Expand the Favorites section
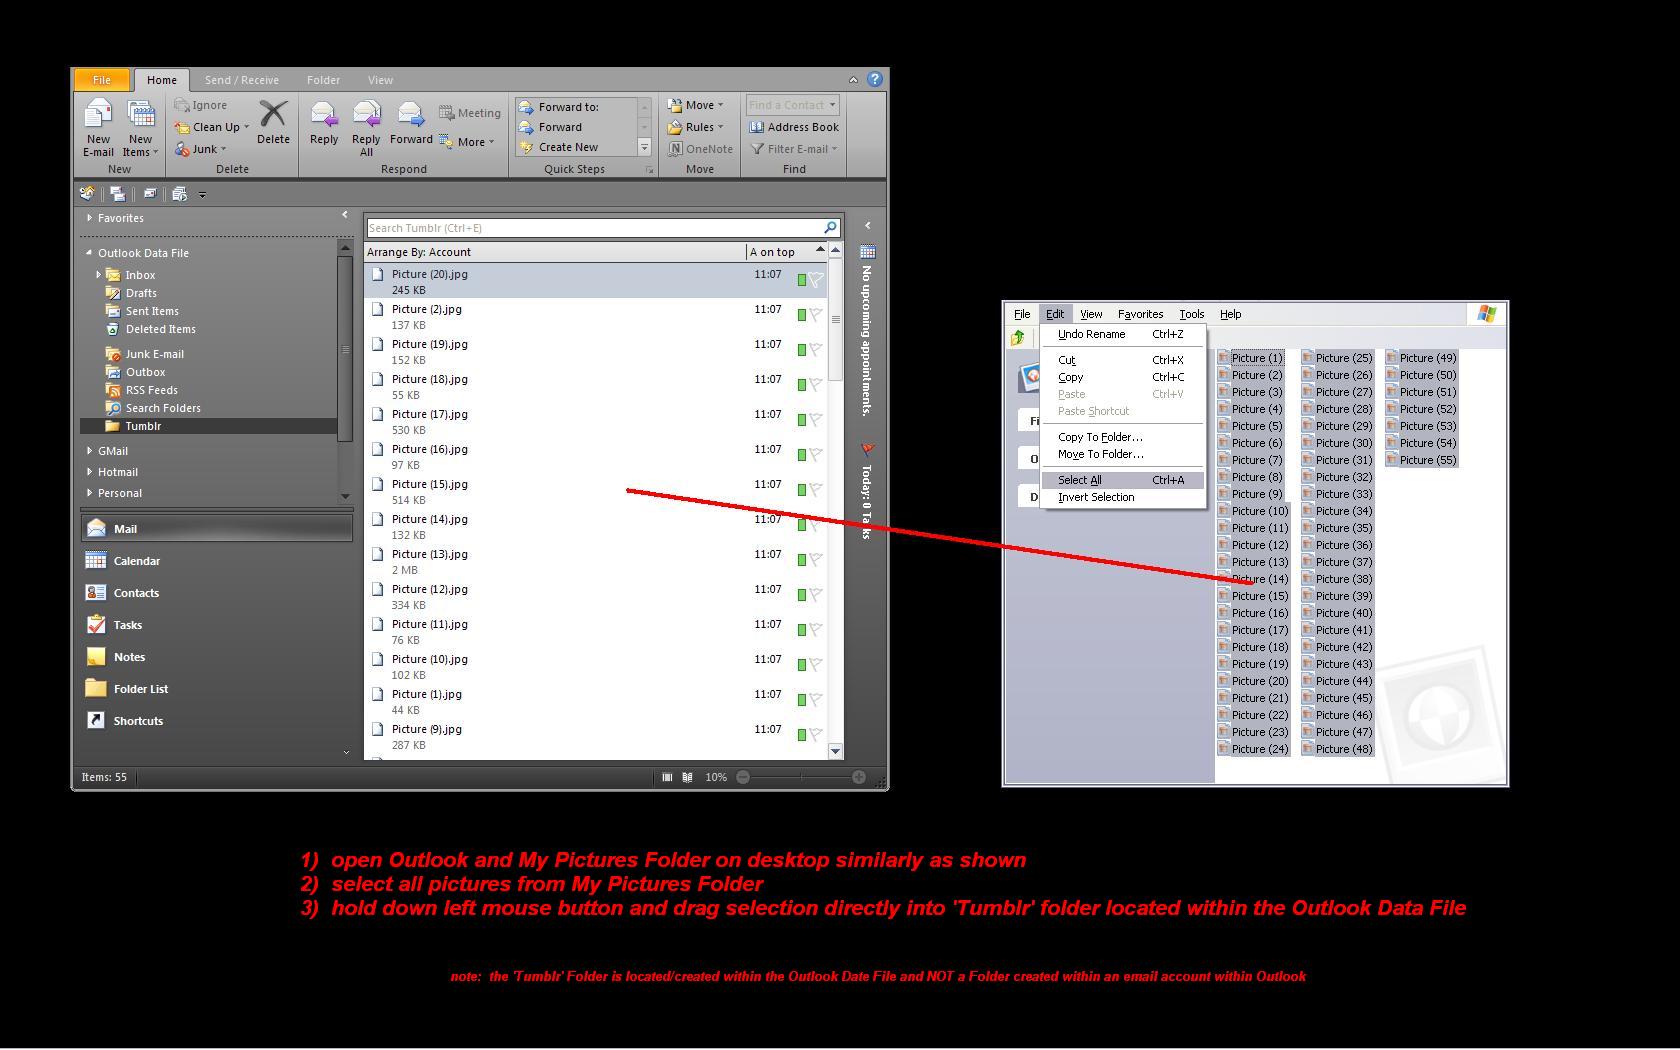The width and height of the screenshot is (1680, 1050). point(89,218)
